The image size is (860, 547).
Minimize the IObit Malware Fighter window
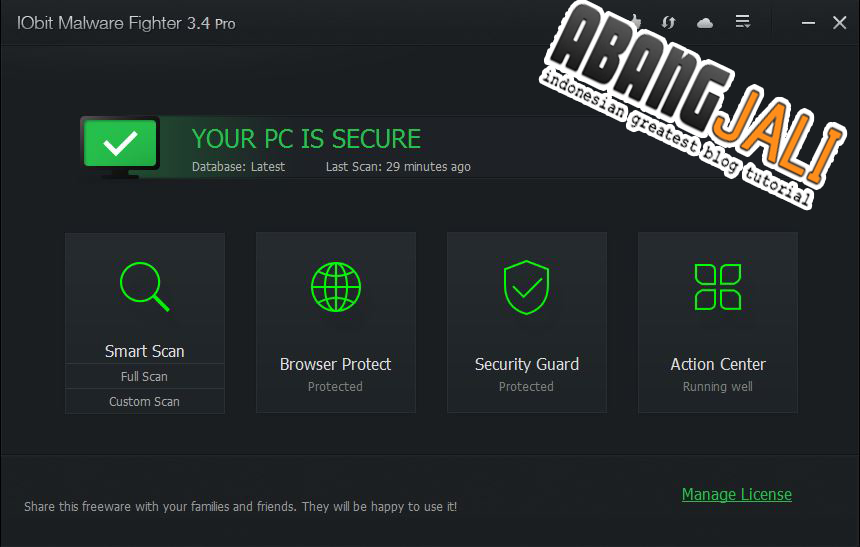[x=806, y=22]
